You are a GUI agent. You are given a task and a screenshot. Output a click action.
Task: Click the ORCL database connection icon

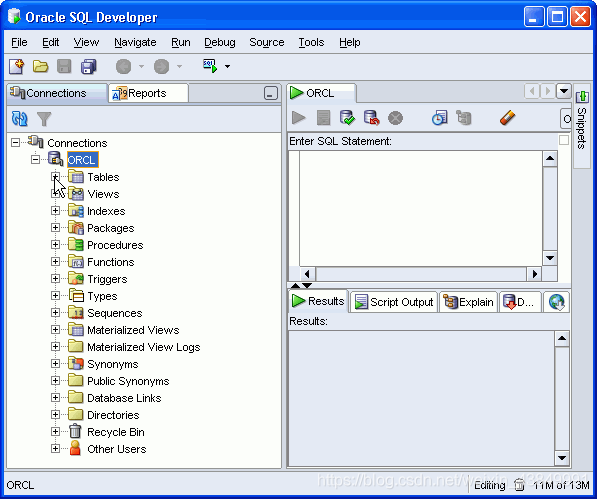(x=56, y=159)
